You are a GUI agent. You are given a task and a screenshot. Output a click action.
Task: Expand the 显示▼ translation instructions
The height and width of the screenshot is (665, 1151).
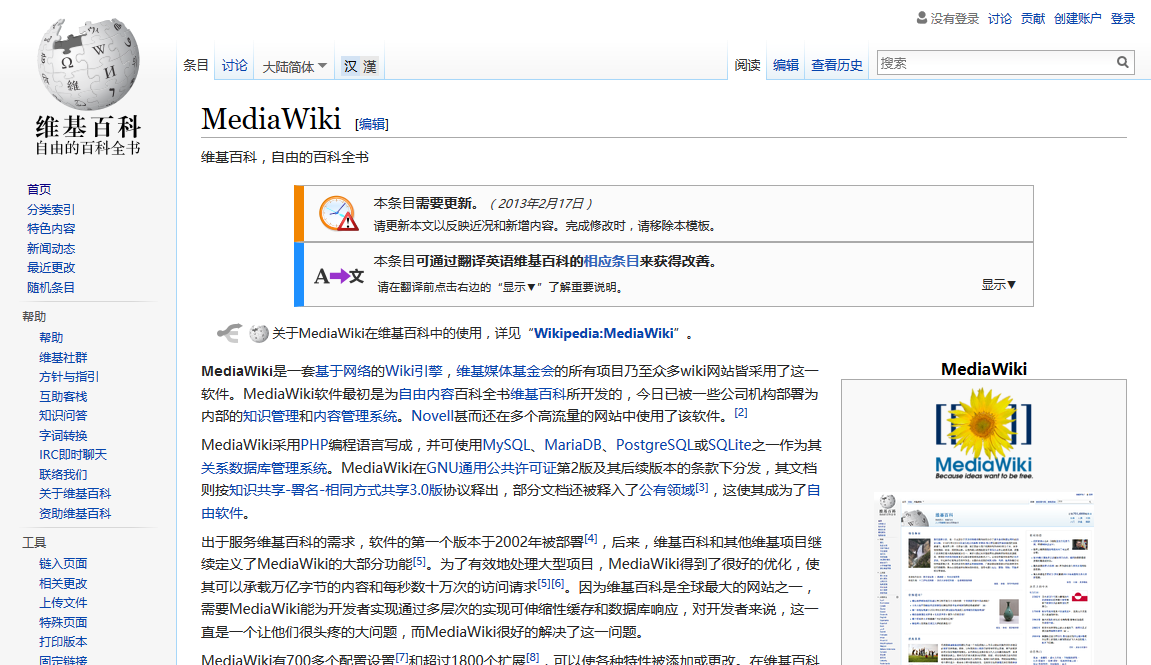[x=998, y=285]
